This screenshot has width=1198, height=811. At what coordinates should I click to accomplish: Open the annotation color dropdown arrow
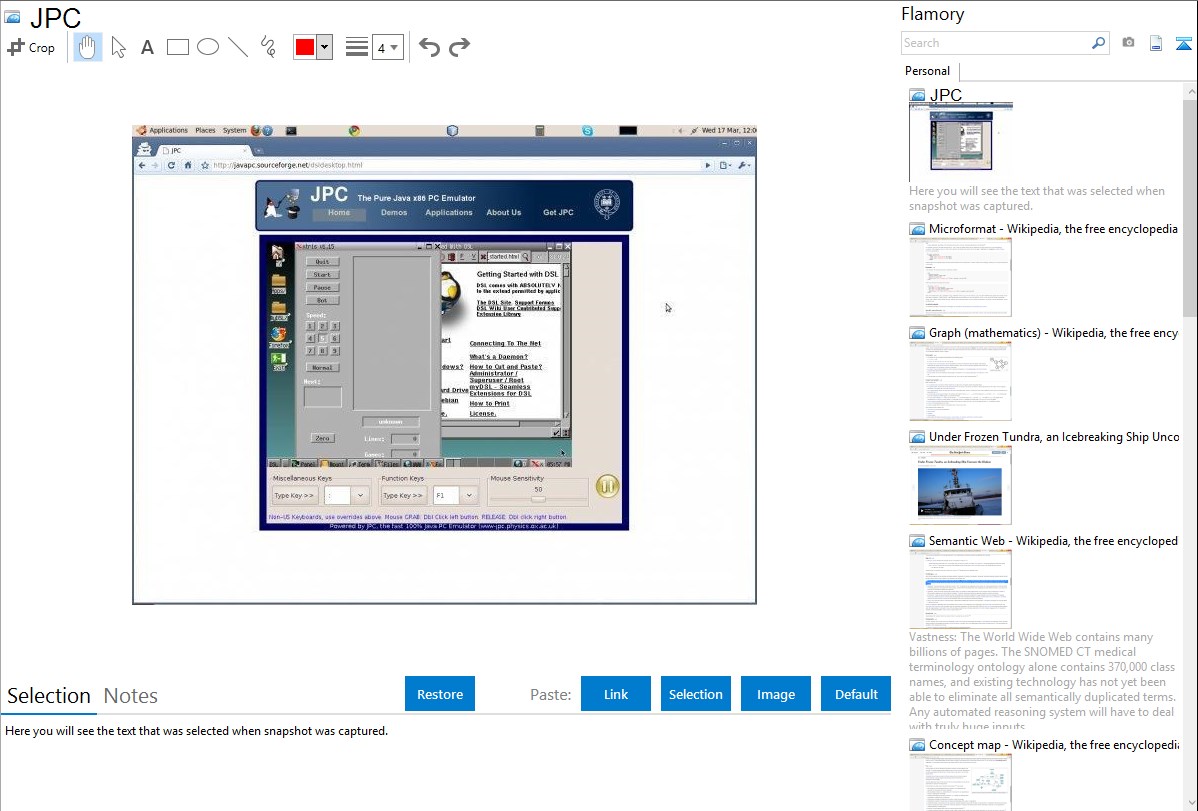pyautogui.click(x=325, y=47)
